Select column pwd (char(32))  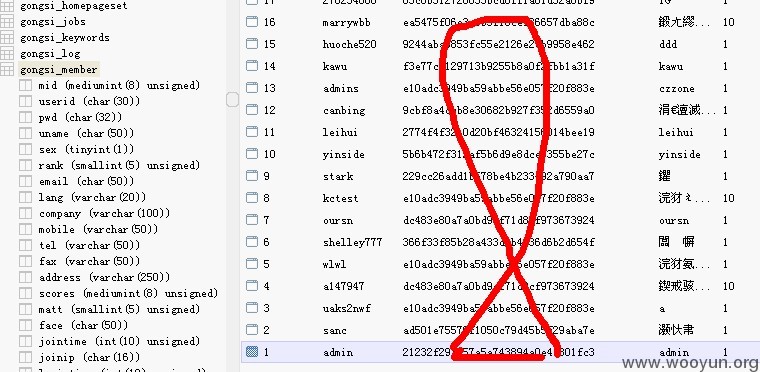click(80, 118)
